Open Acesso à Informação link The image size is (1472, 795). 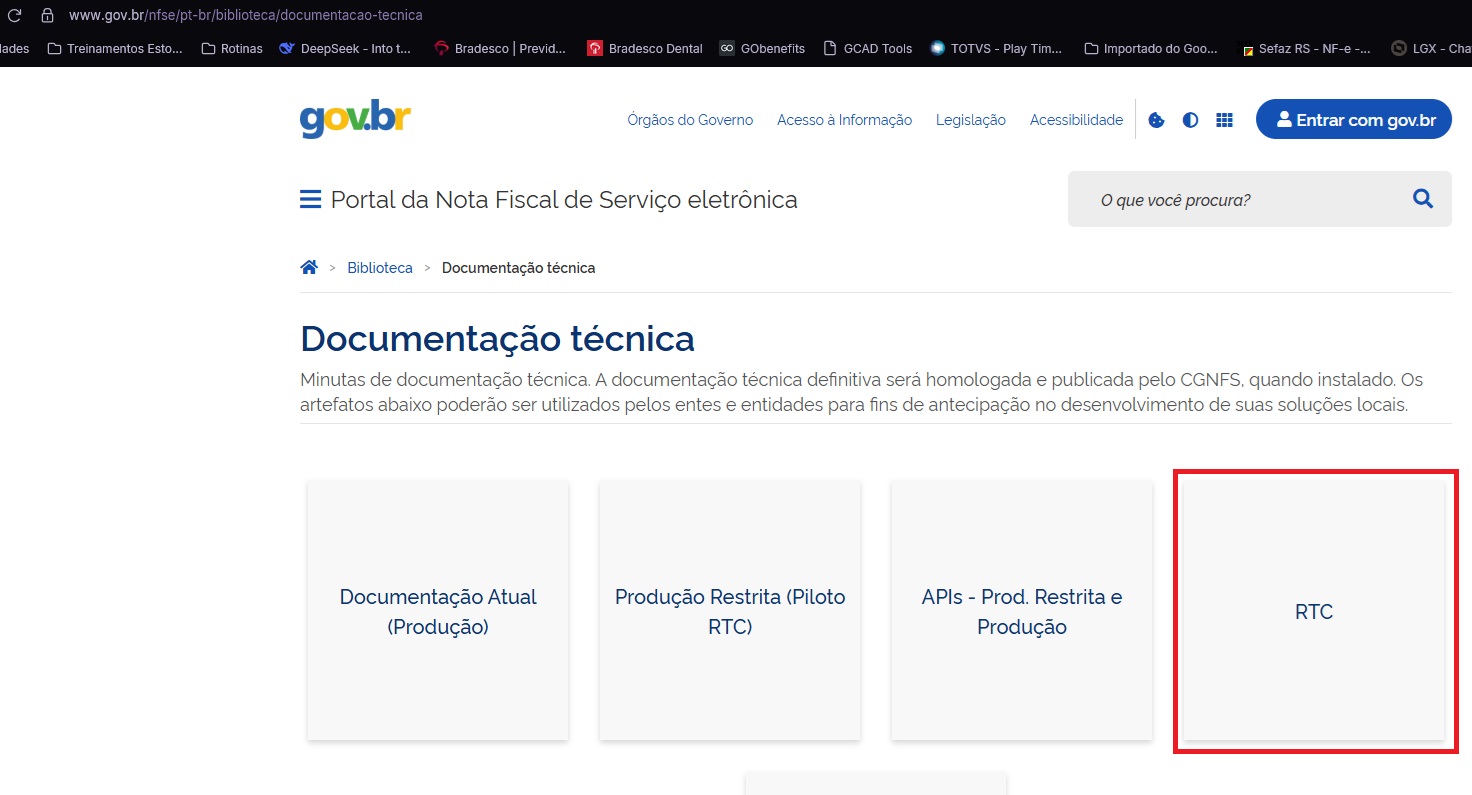844,120
